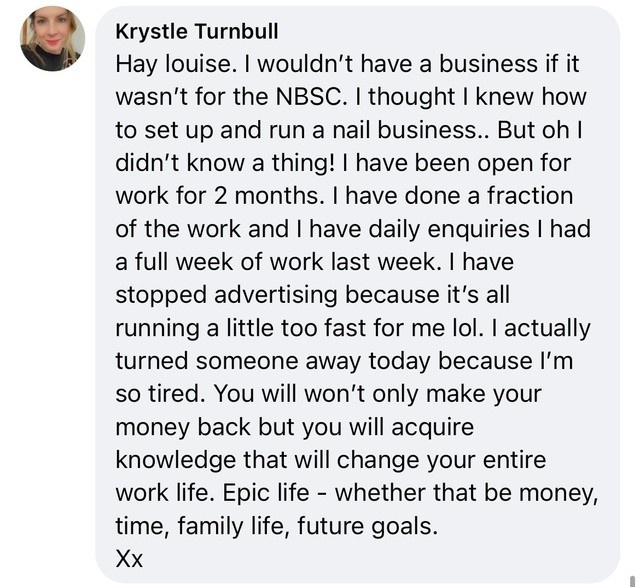This screenshot has height=587, width=640.
Task: Click the scrollbar handle at bottom right
Action: coord(633,579)
